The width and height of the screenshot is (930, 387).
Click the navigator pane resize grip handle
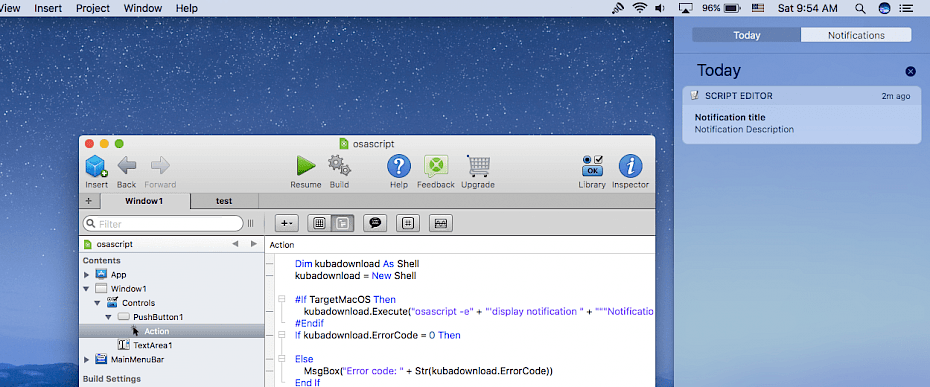(x=250, y=224)
